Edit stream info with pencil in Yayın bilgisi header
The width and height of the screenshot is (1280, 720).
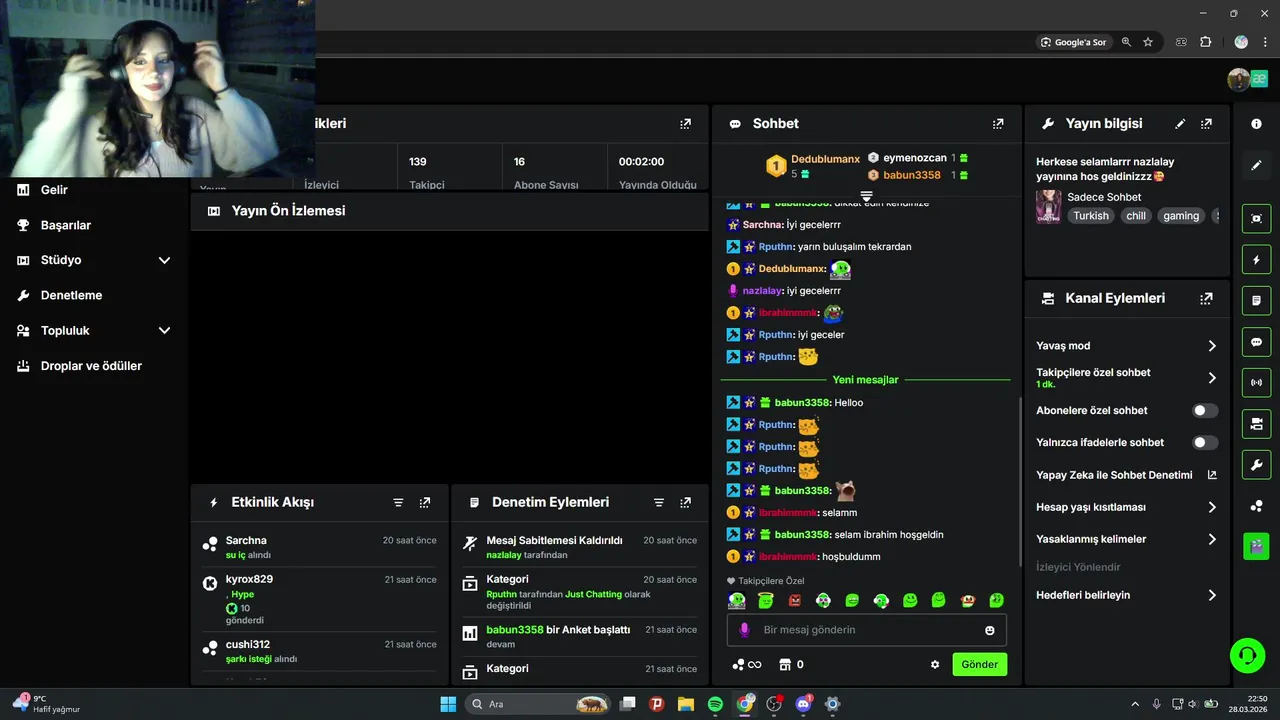click(x=1180, y=124)
